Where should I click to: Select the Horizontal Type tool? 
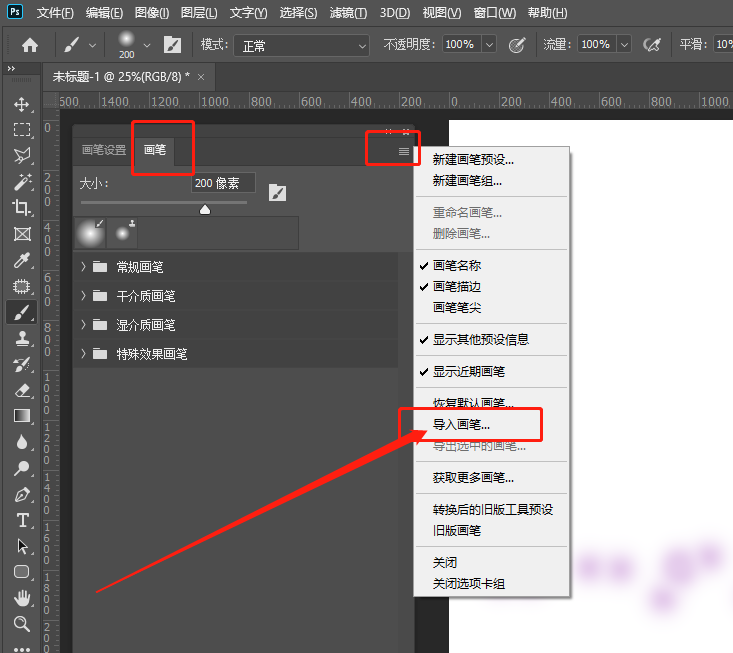tap(22, 520)
